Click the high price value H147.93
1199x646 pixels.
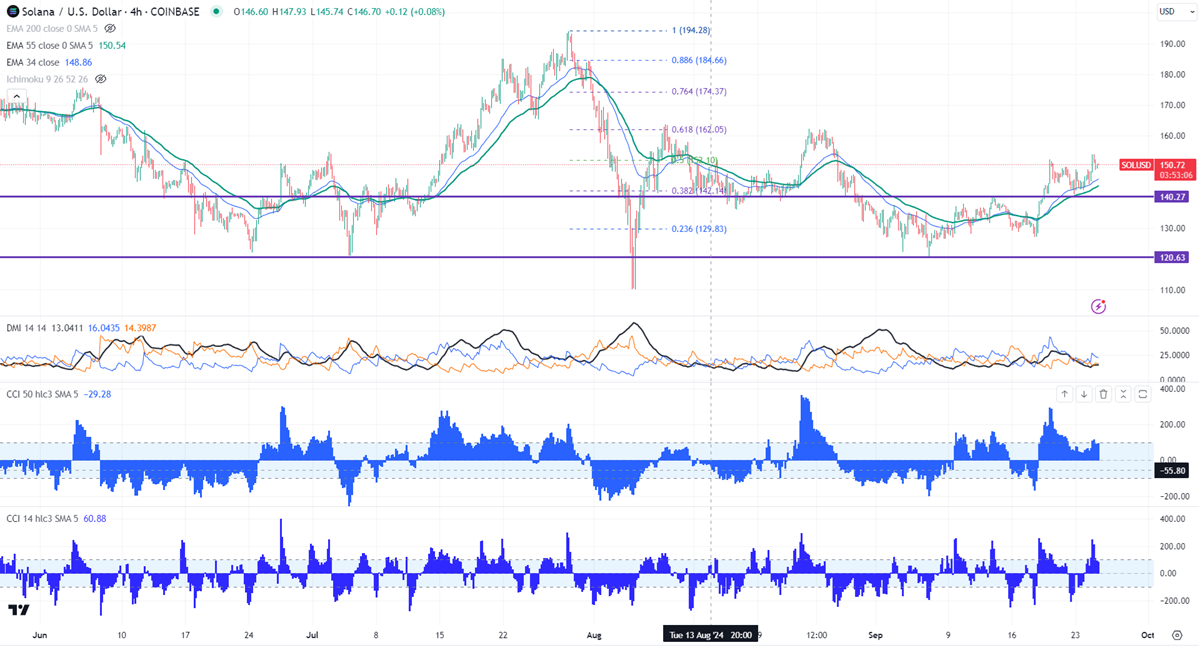(289, 11)
